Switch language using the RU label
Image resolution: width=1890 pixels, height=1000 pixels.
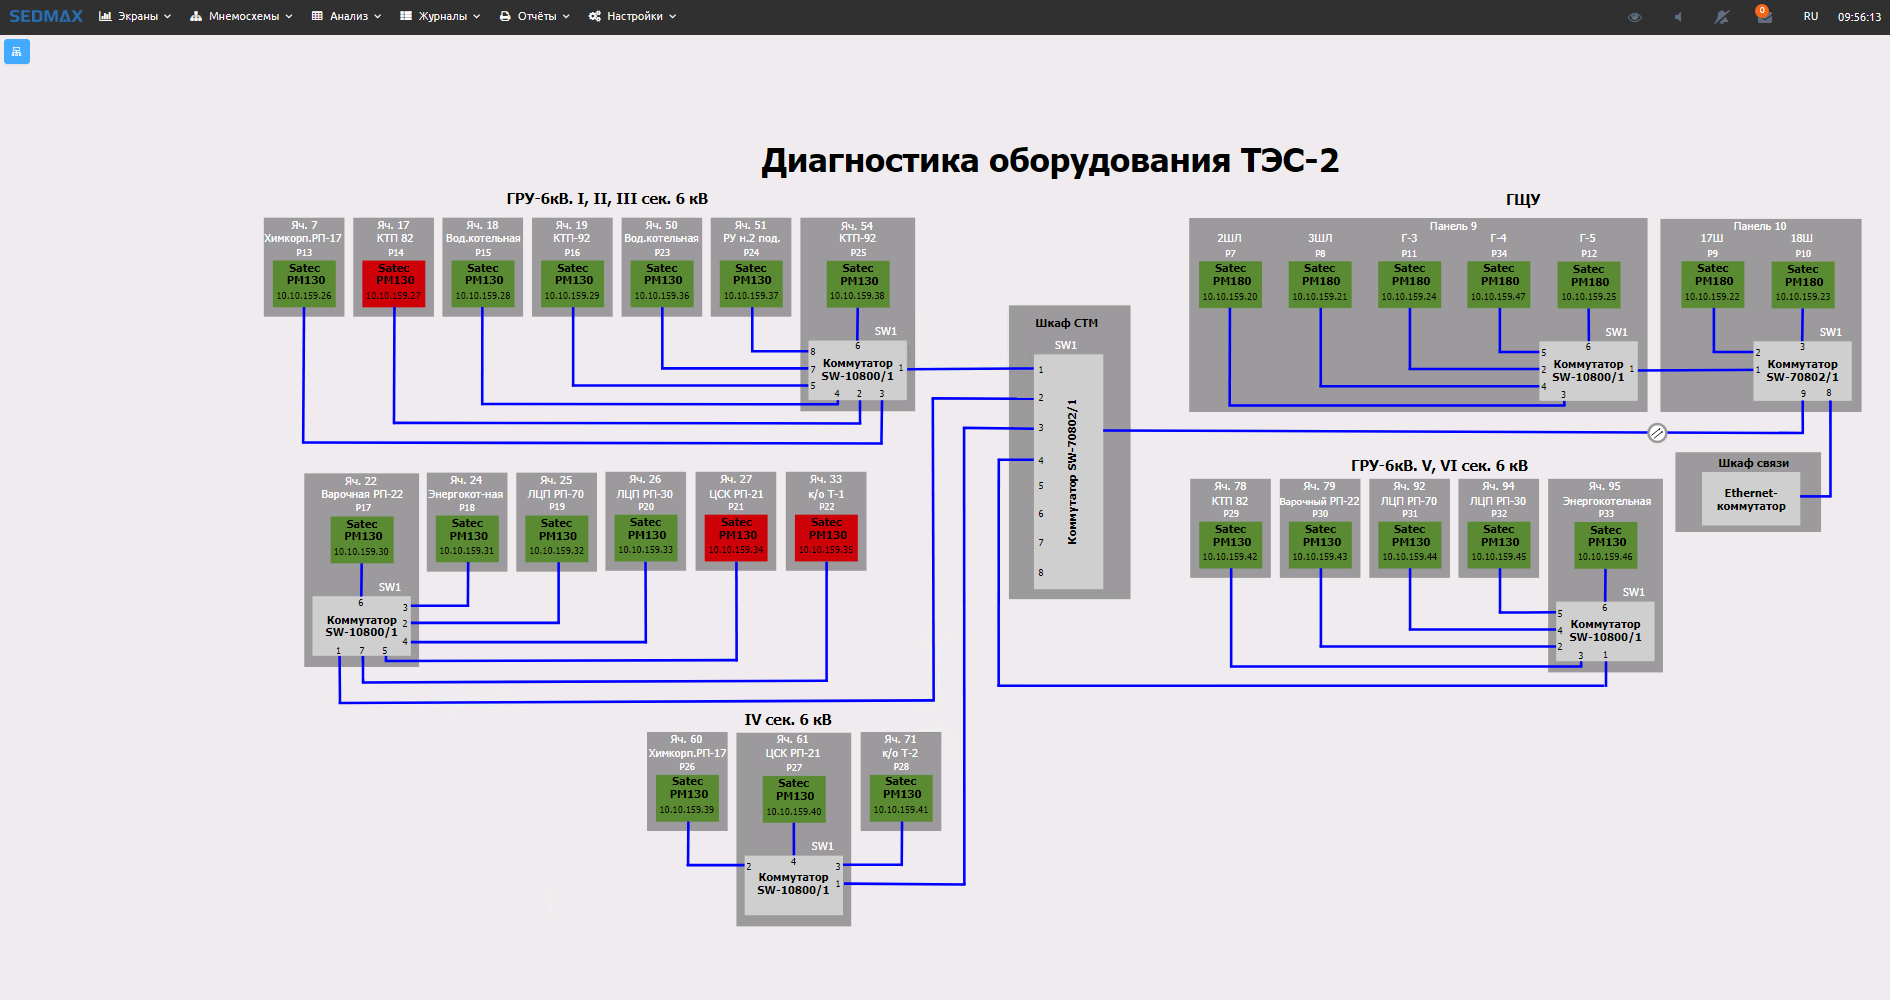point(1811,17)
